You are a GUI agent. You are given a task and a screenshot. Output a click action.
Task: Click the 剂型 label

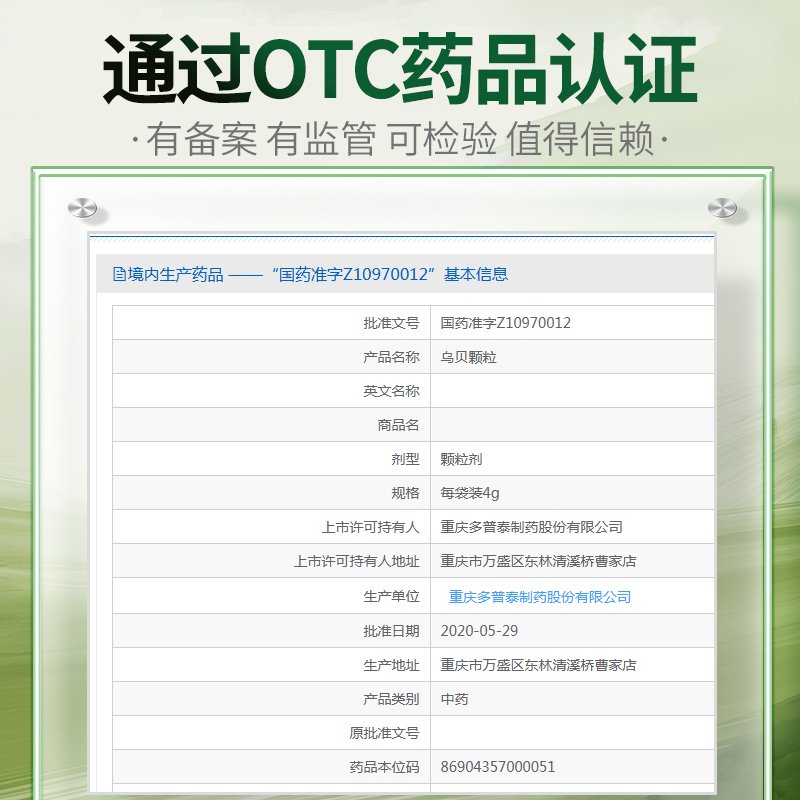(x=405, y=459)
